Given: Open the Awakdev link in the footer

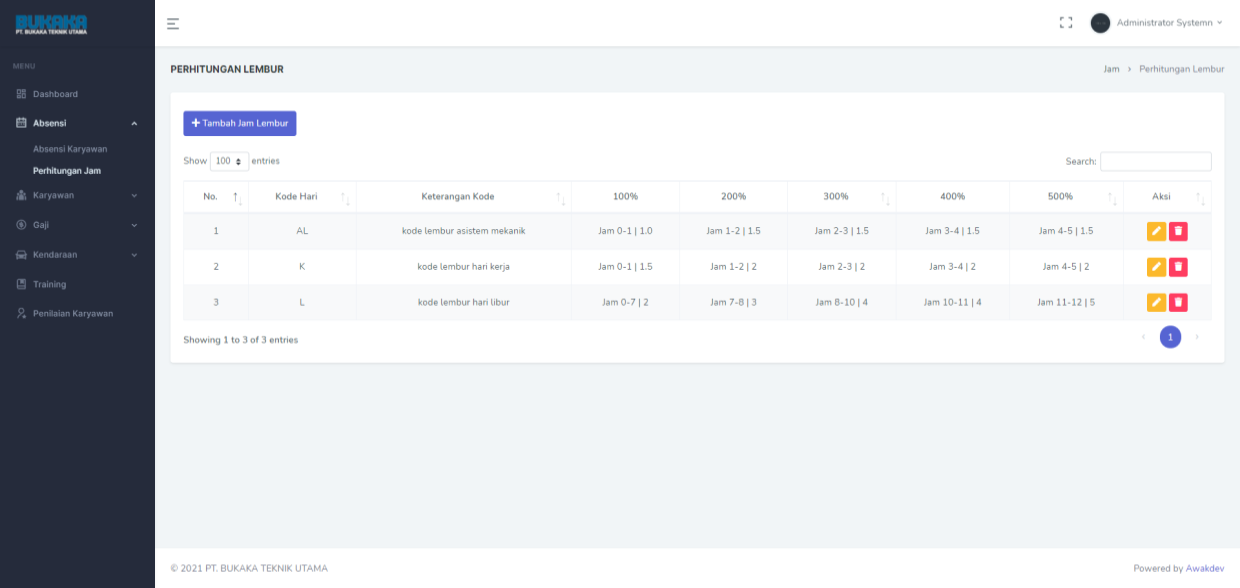Looking at the screenshot, I should coord(1204,568).
